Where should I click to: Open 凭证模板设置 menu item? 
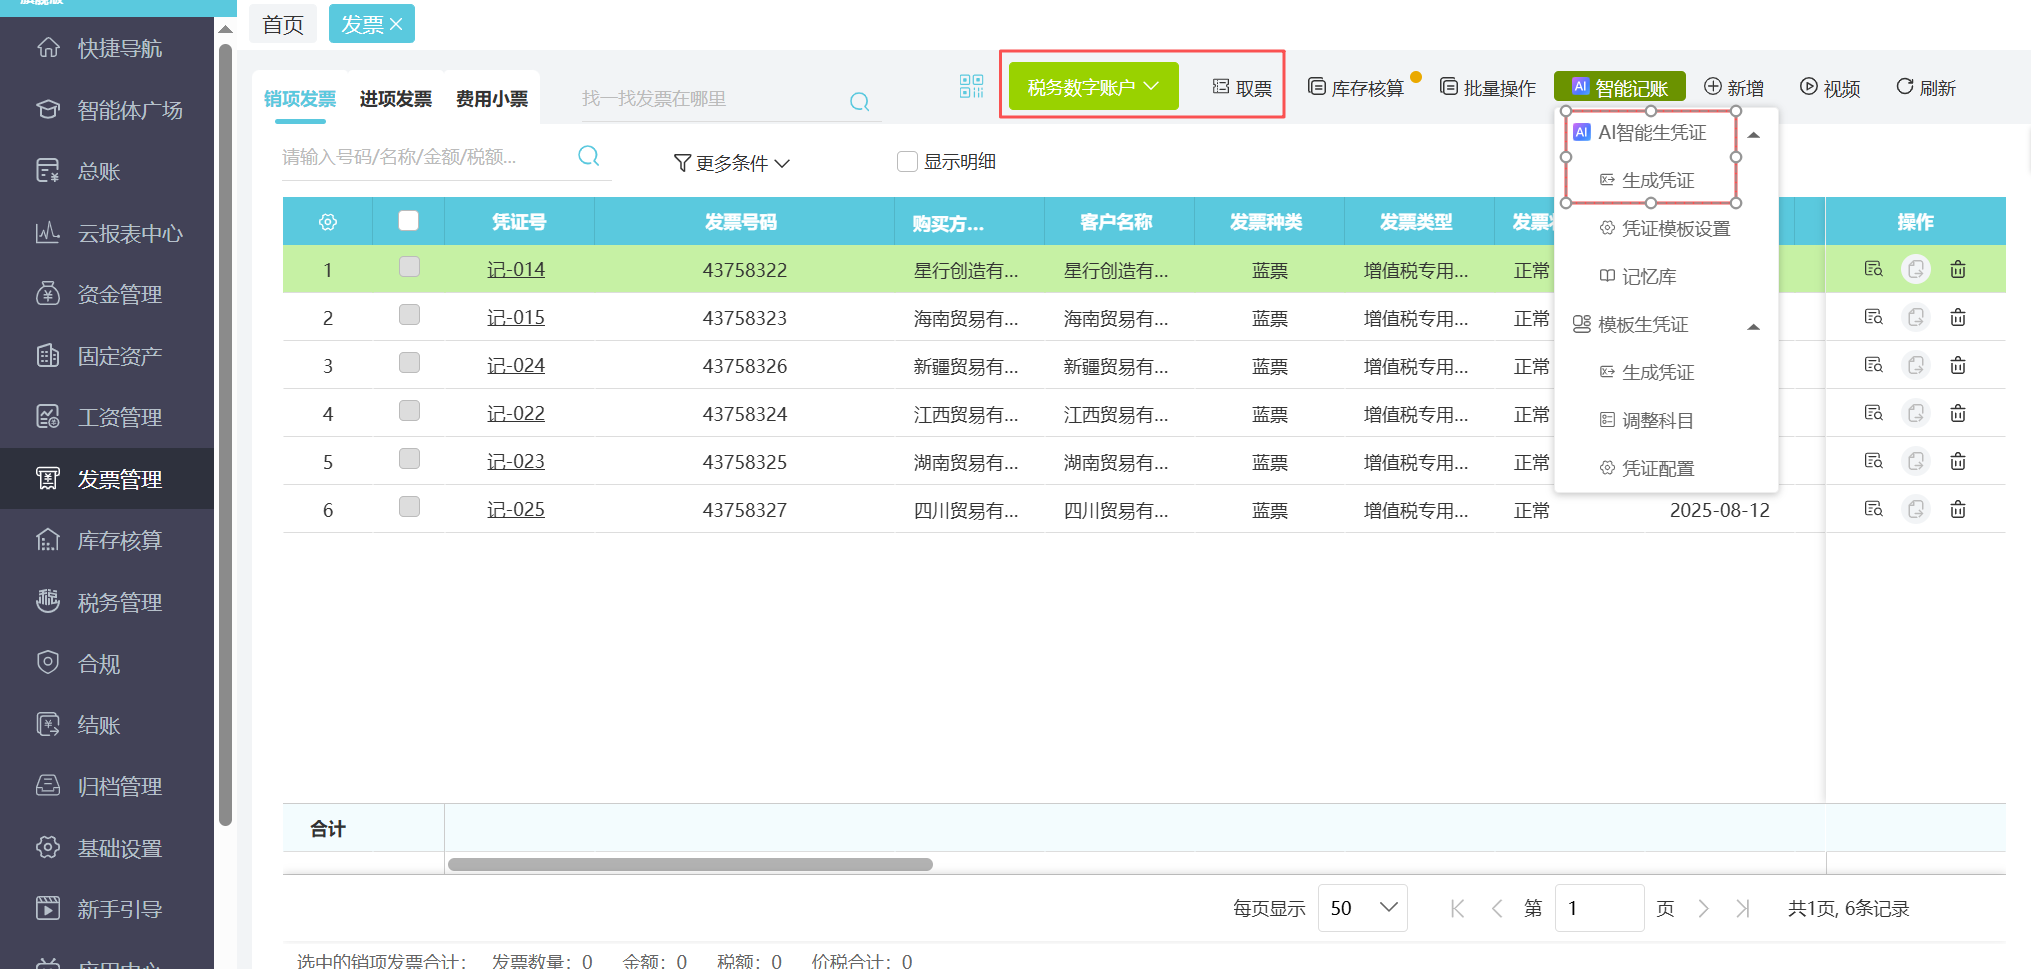click(1665, 228)
